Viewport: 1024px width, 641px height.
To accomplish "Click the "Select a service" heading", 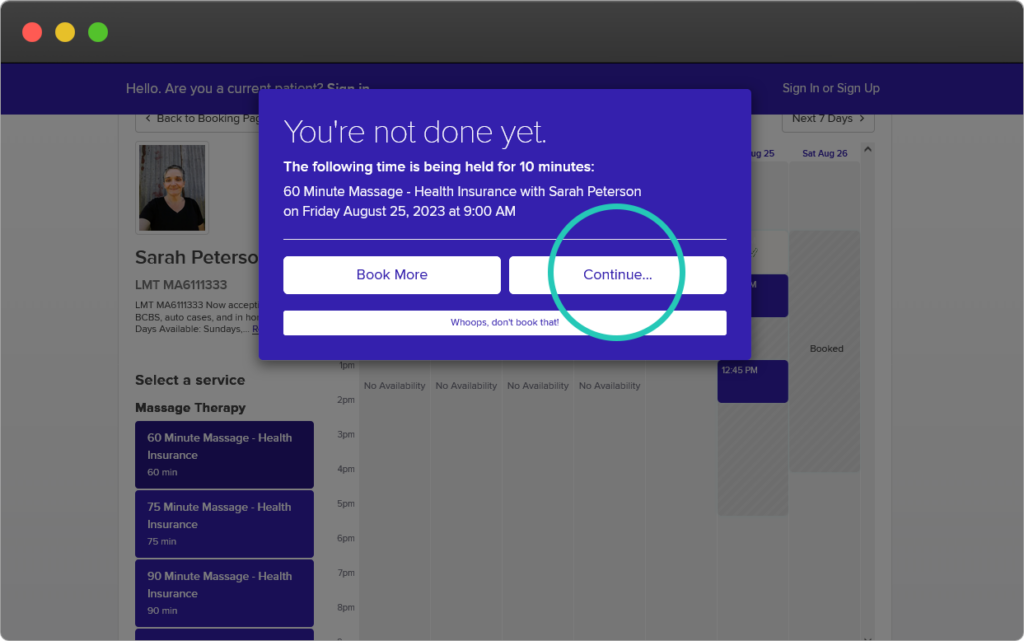I will pyautogui.click(x=190, y=380).
